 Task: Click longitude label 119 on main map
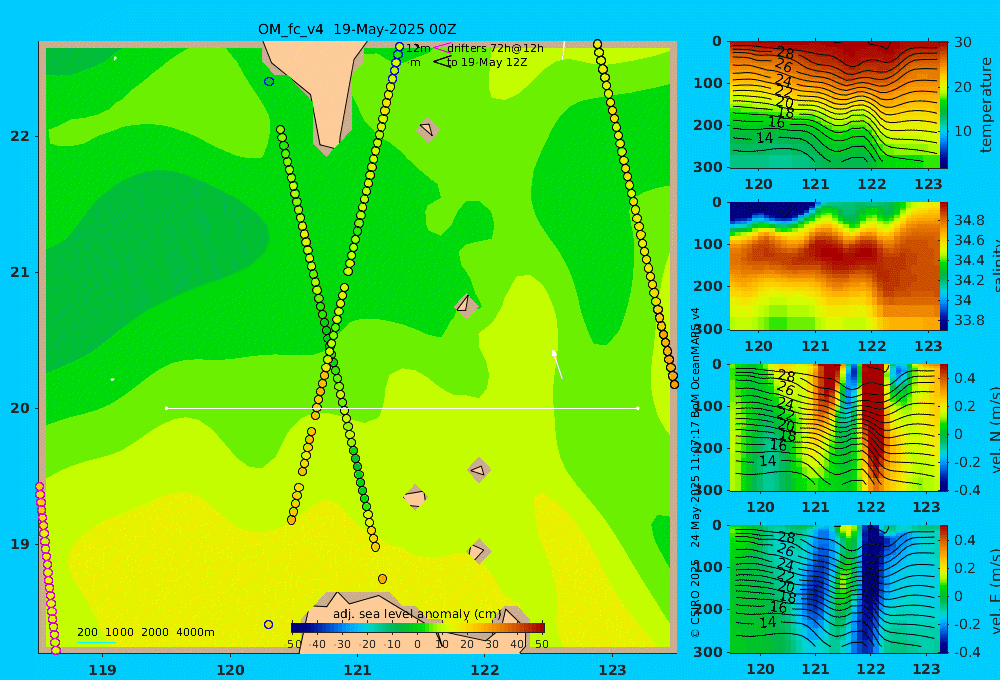tap(103, 670)
